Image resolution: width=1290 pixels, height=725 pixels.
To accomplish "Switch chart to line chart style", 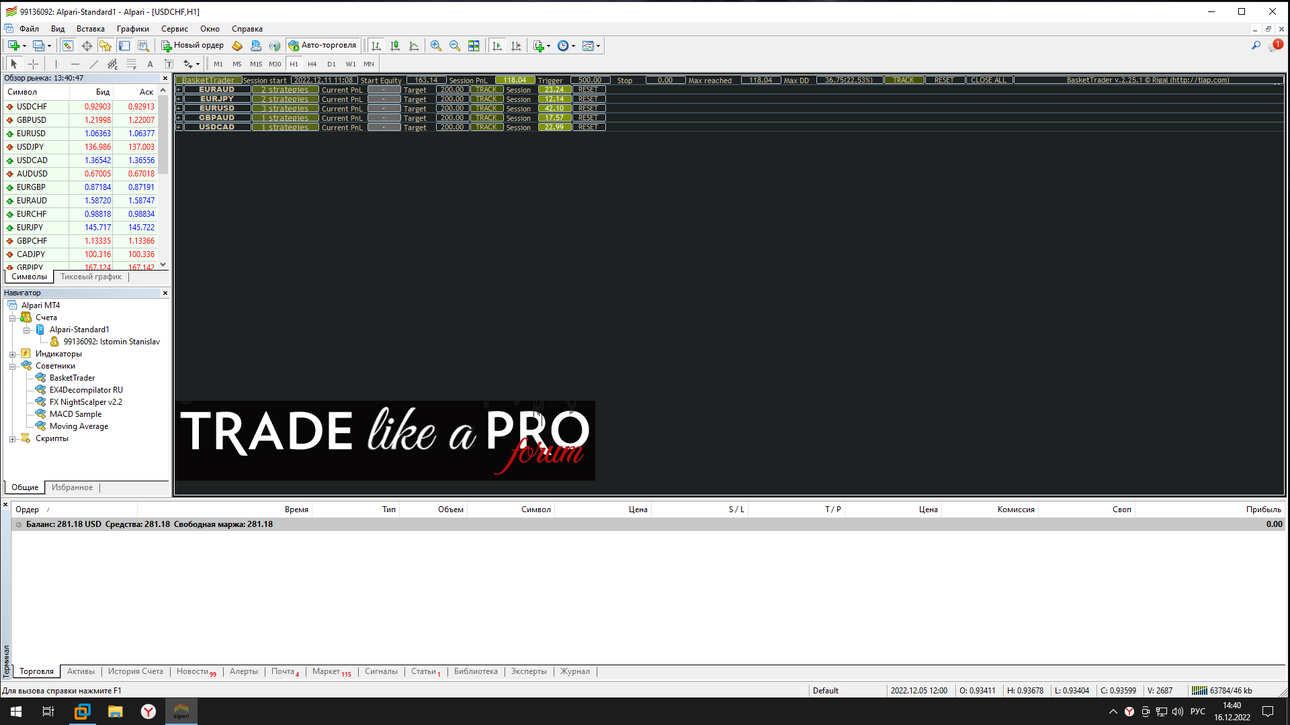I will click(x=414, y=45).
